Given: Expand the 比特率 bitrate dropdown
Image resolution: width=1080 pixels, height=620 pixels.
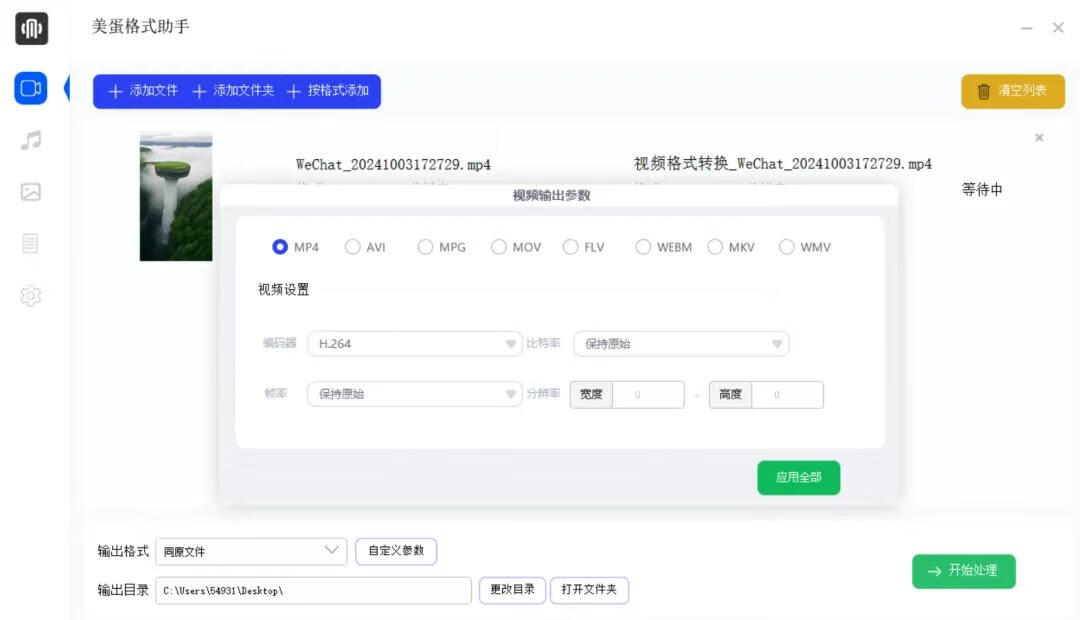Looking at the screenshot, I should [681, 344].
